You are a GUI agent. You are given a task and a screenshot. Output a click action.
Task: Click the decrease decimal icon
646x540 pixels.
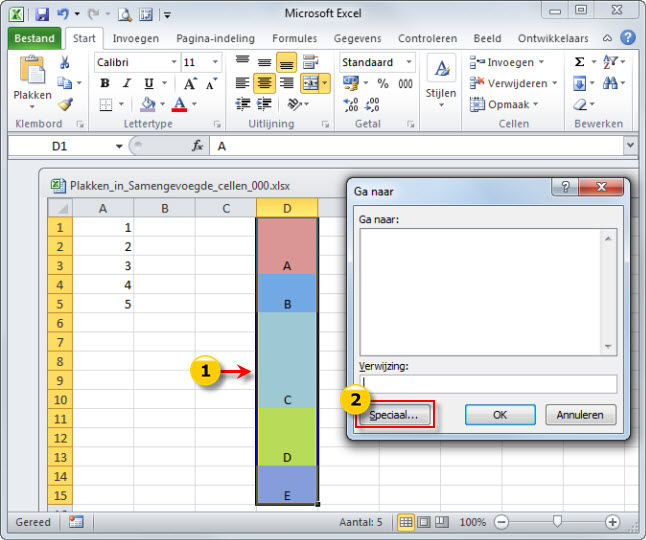372,105
